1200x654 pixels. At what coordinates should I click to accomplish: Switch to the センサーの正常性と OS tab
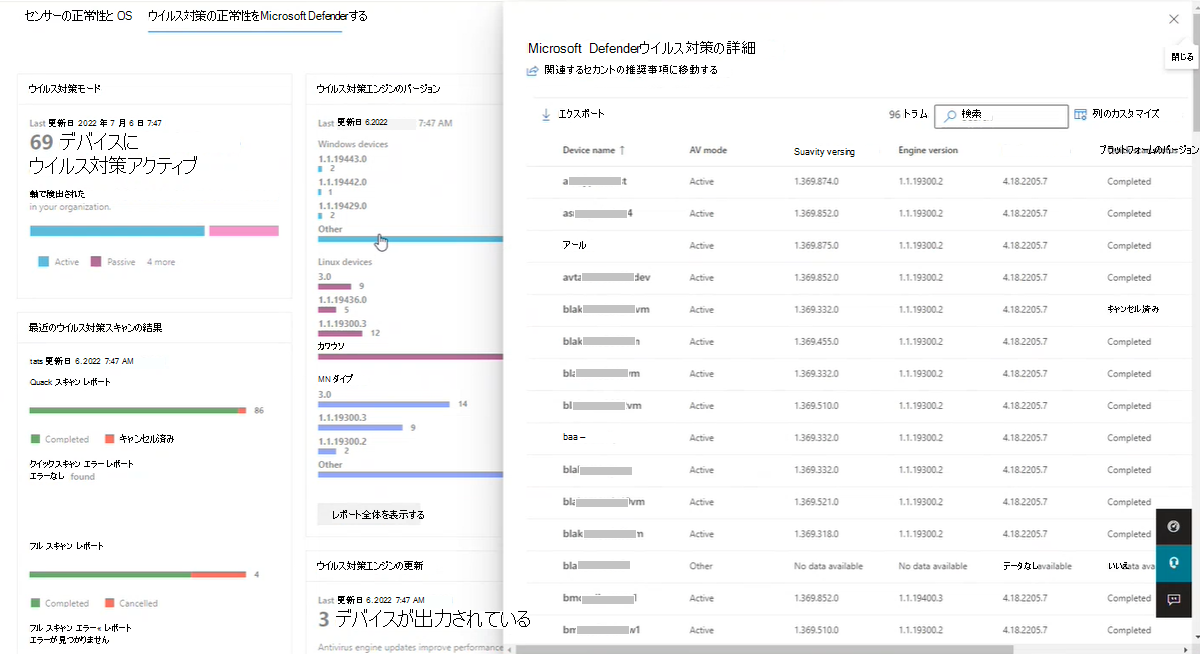pos(78,17)
